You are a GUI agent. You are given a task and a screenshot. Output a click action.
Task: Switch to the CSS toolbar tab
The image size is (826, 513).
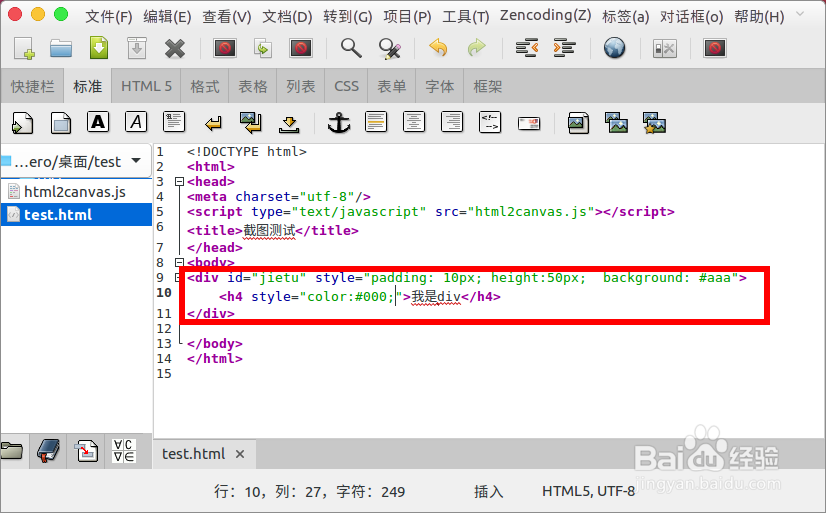pyautogui.click(x=346, y=86)
